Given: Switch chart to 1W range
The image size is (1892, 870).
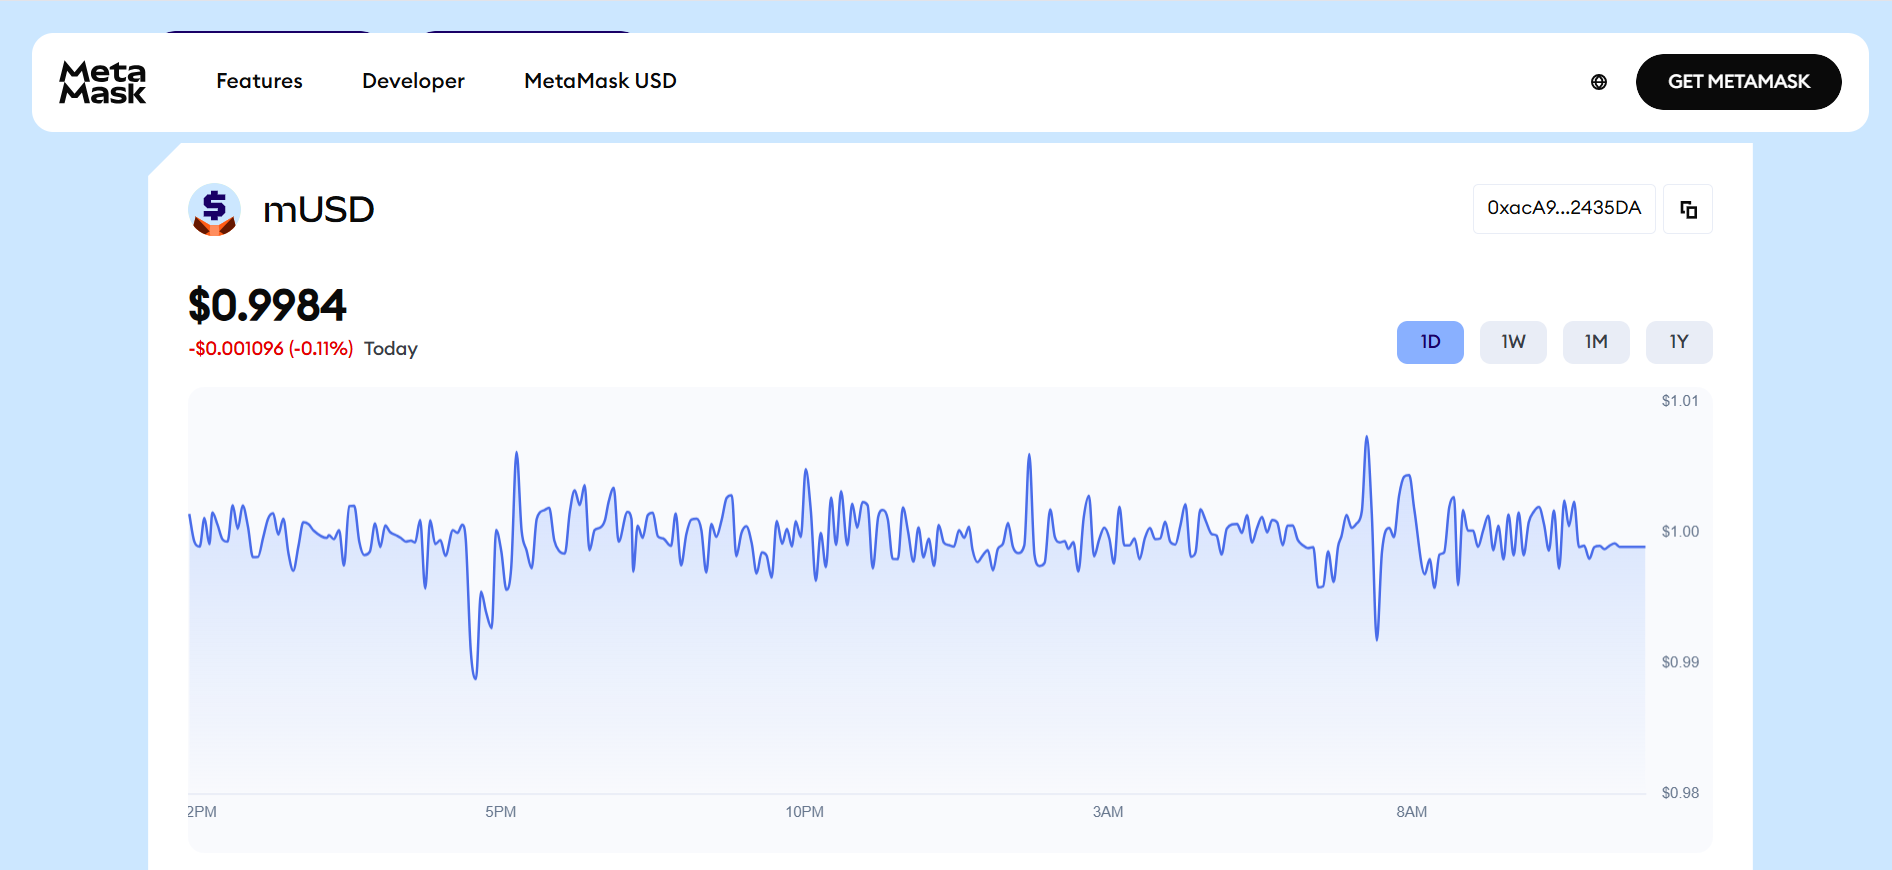Looking at the screenshot, I should click(1513, 342).
